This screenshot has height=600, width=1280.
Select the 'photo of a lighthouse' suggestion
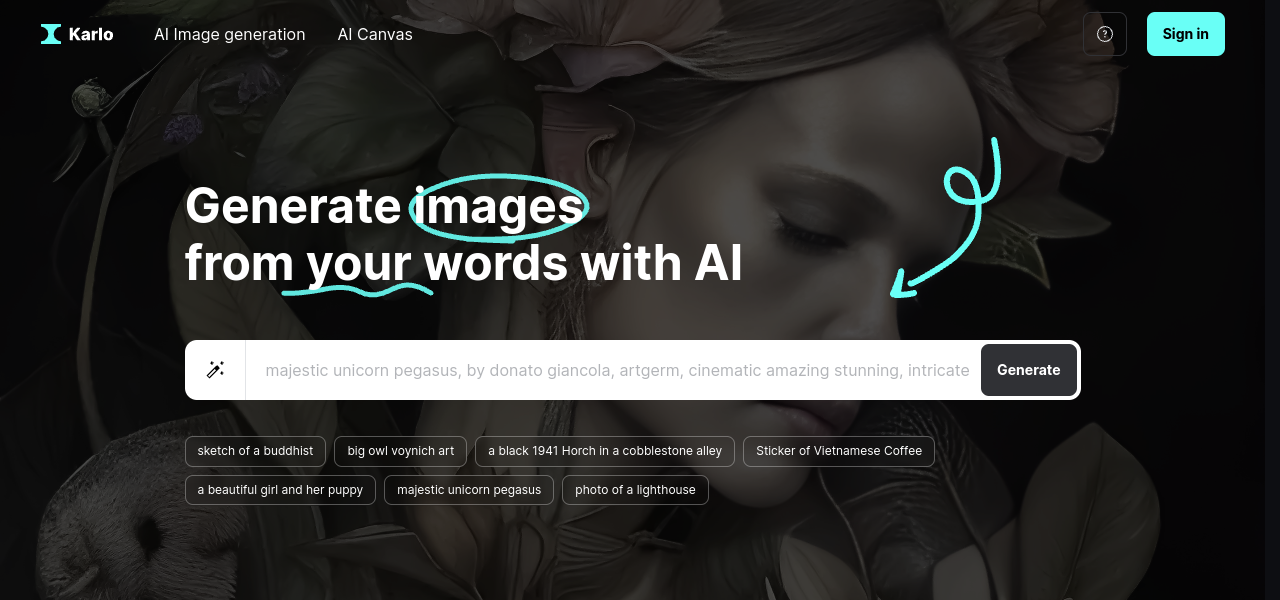click(635, 490)
